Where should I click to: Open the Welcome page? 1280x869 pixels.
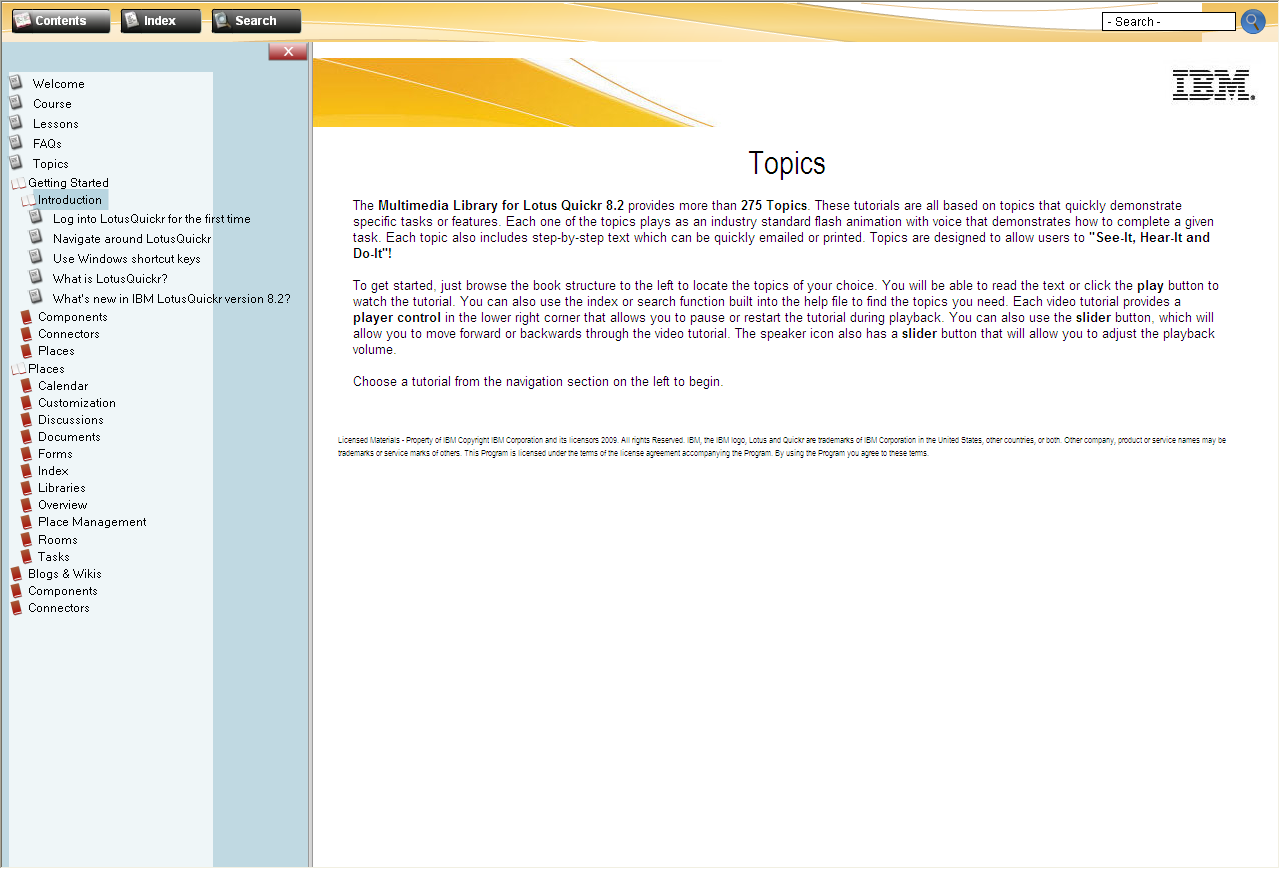(58, 84)
